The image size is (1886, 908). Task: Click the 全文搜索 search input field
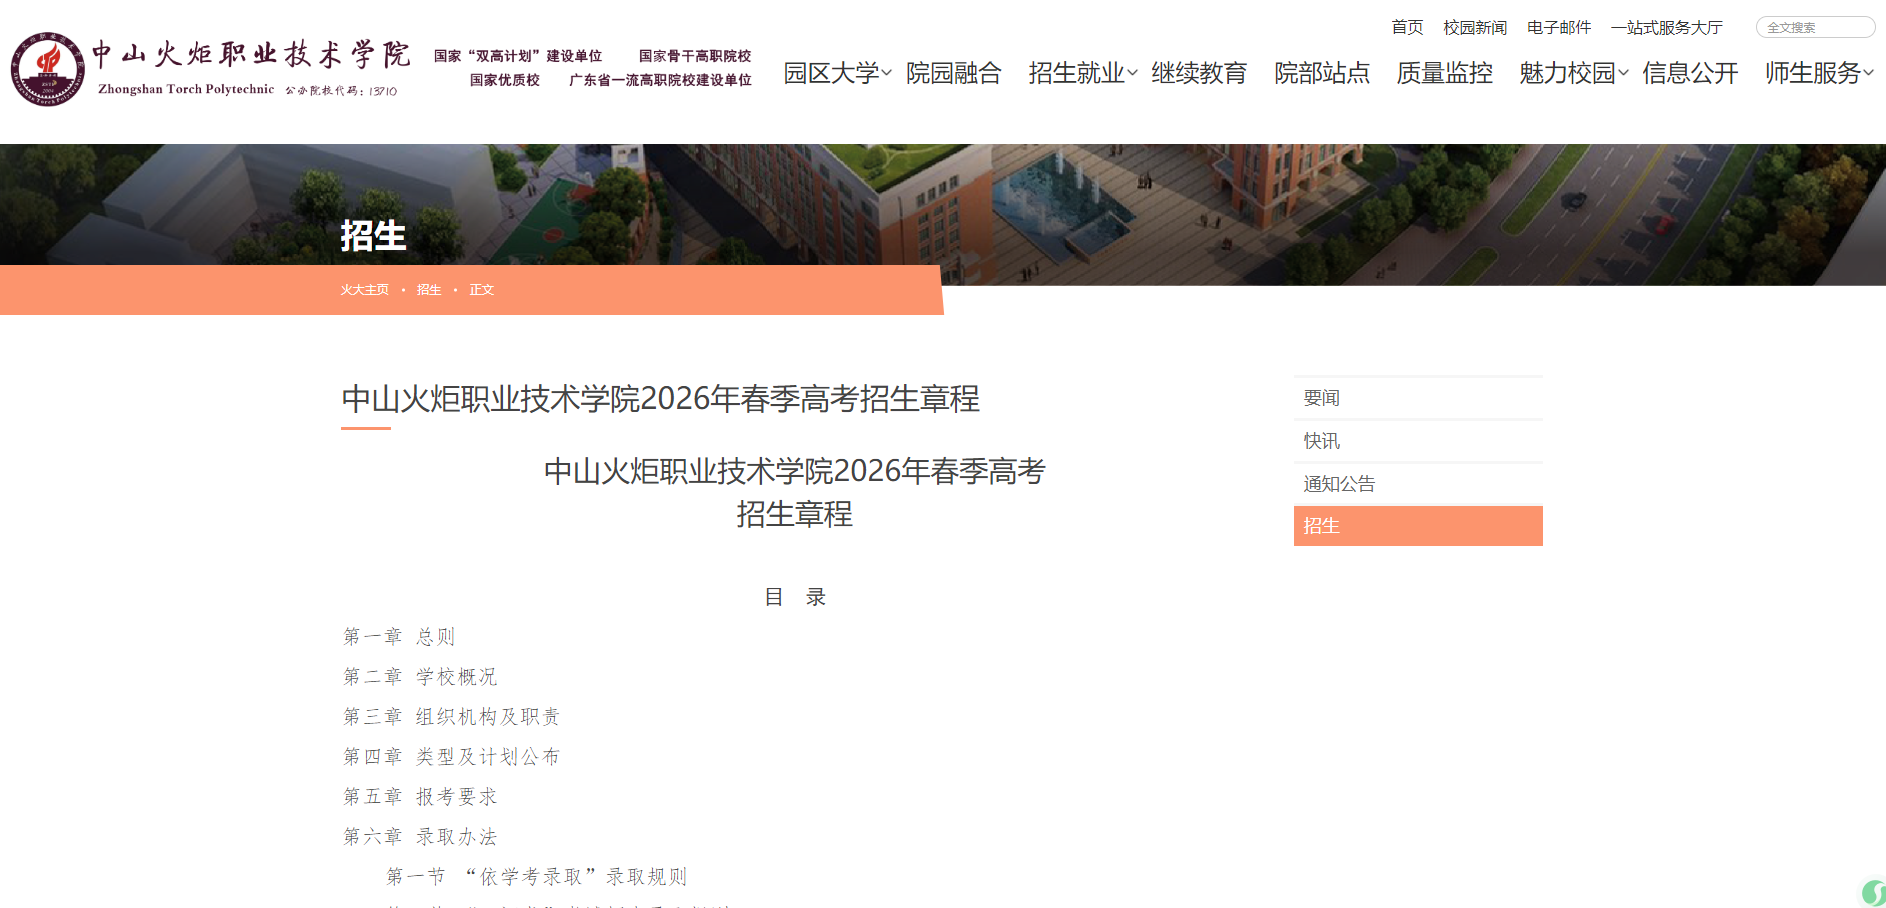coord(1815,27)
